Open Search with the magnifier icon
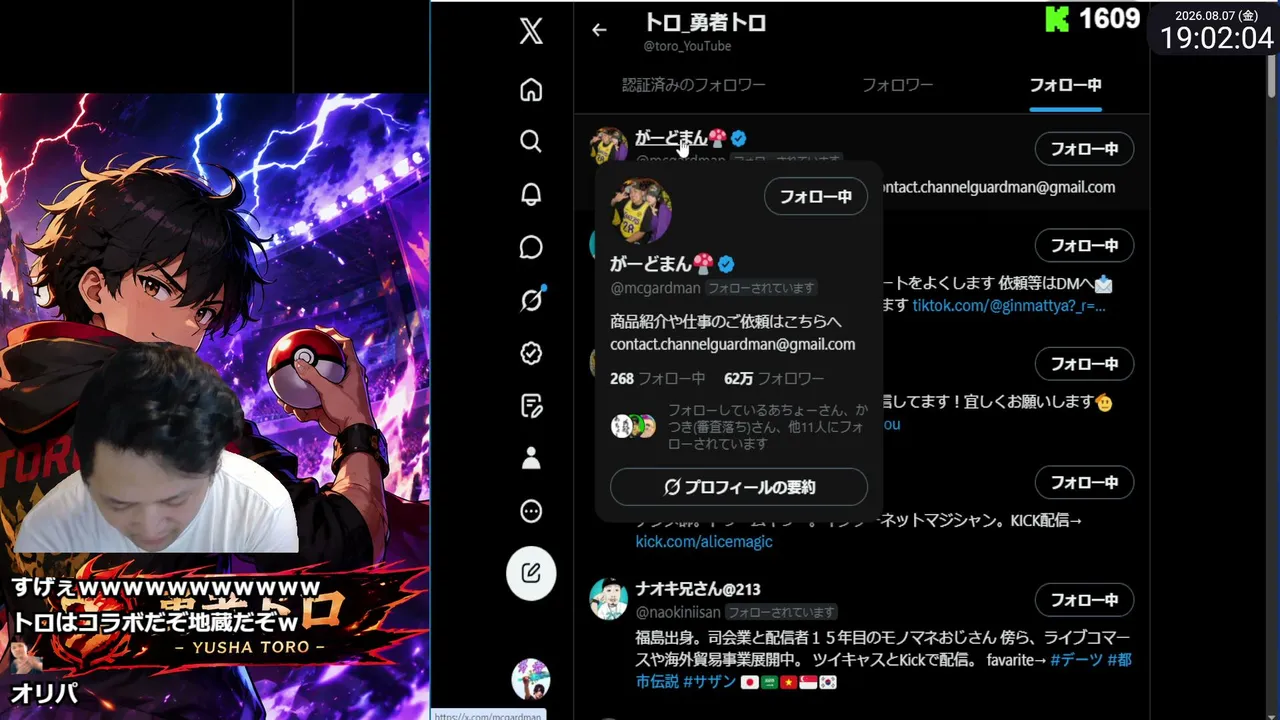 pyautogui.click(x=531, y=141)
